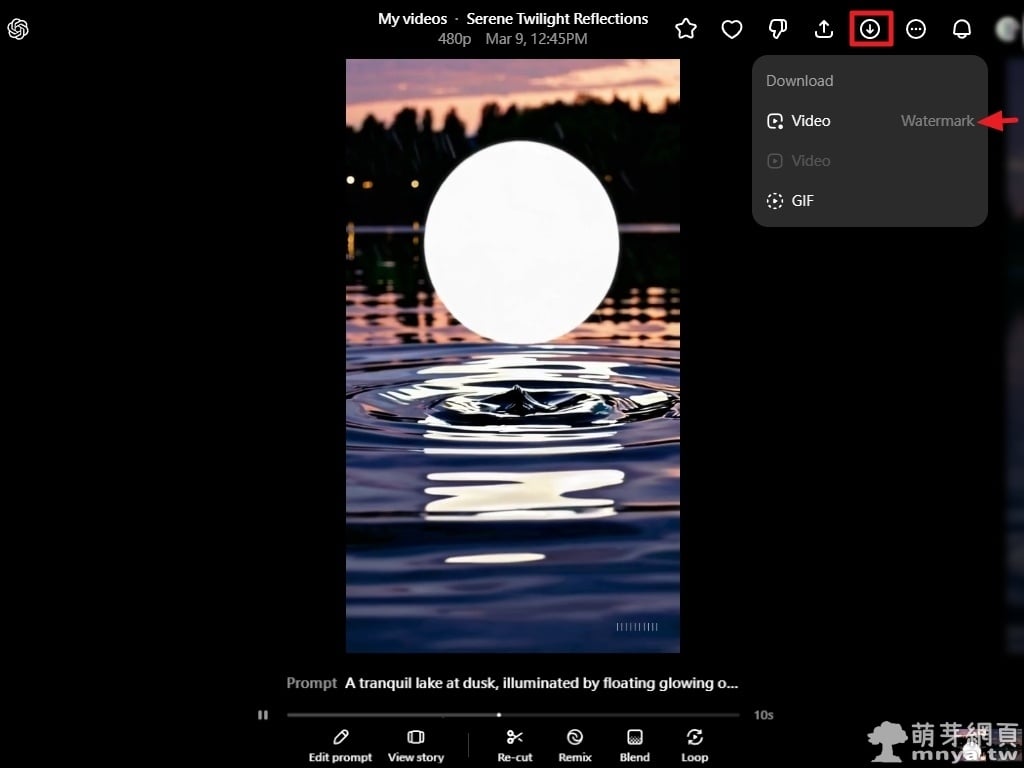
Task: Open View story panel
Action: point(416,745)
